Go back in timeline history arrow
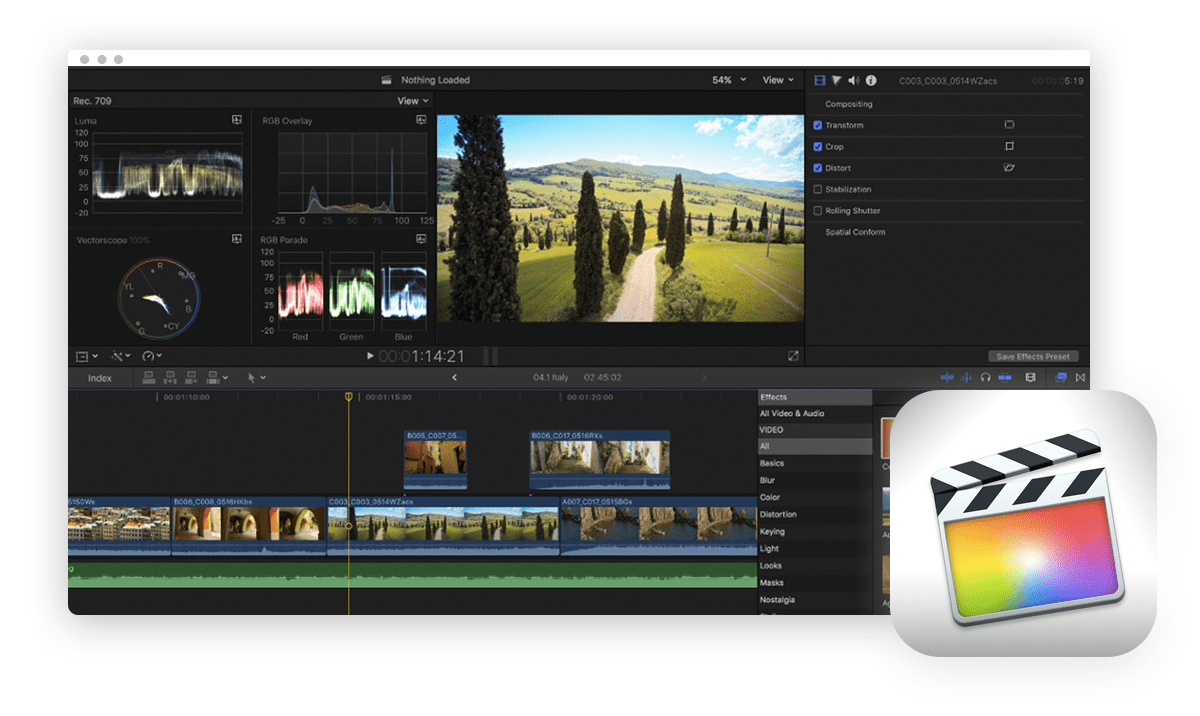This screenshot has height=716, width=1200. pos(455,377)
